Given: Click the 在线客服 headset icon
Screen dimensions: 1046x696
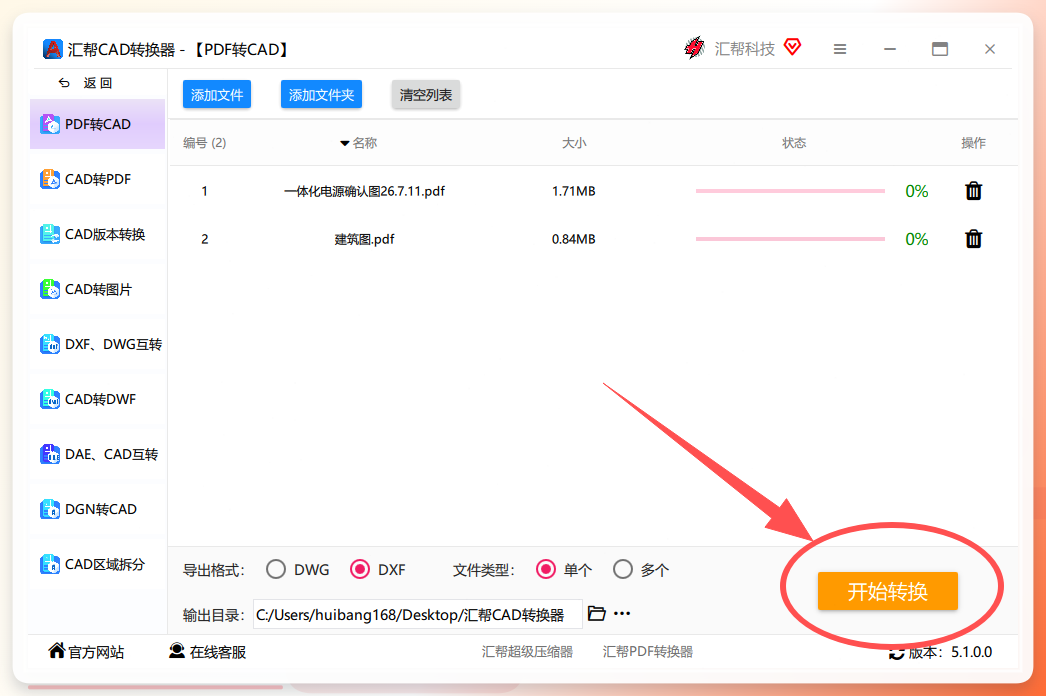Looking at the screenshot, I should pyautogui.click(x=177, y=651).
